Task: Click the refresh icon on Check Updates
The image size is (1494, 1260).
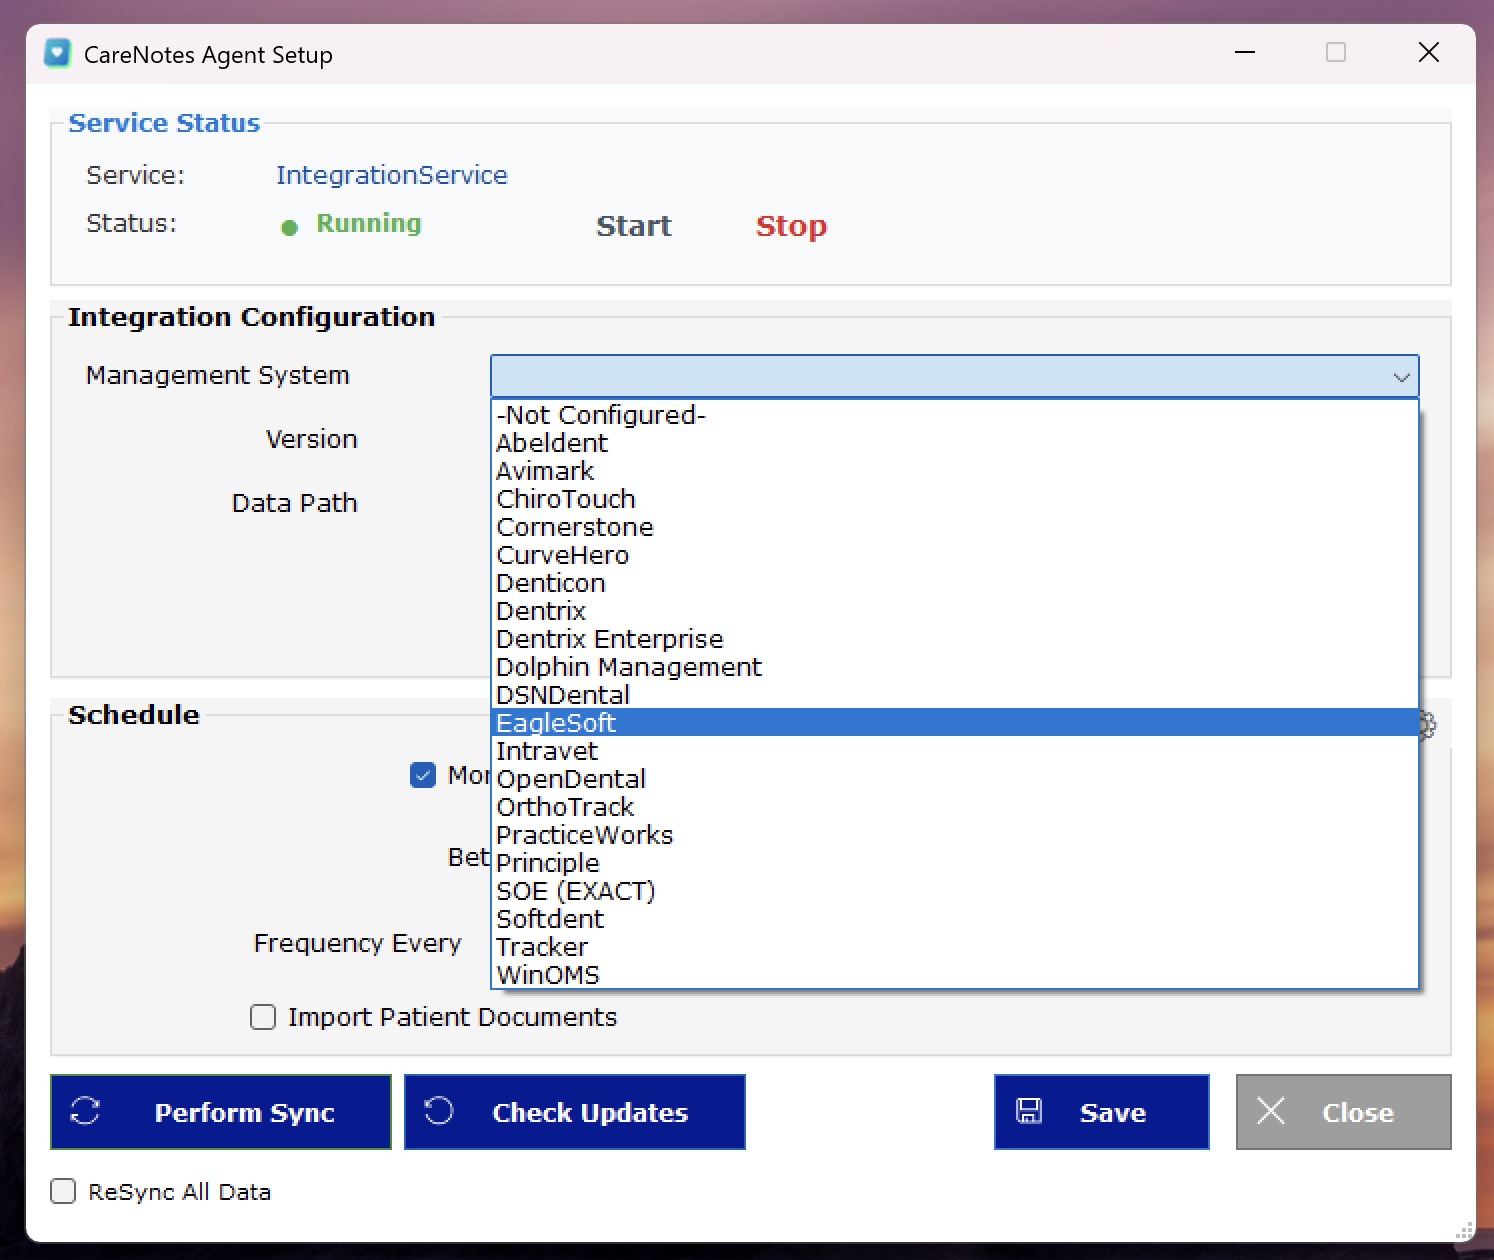Action: 439,1111
